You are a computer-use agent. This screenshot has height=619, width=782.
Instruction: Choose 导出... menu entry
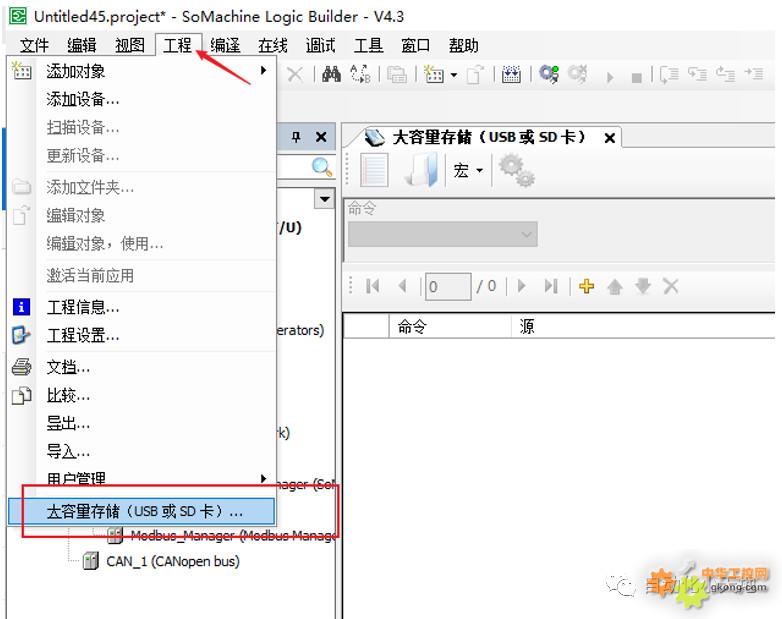(x=142, y=423)
